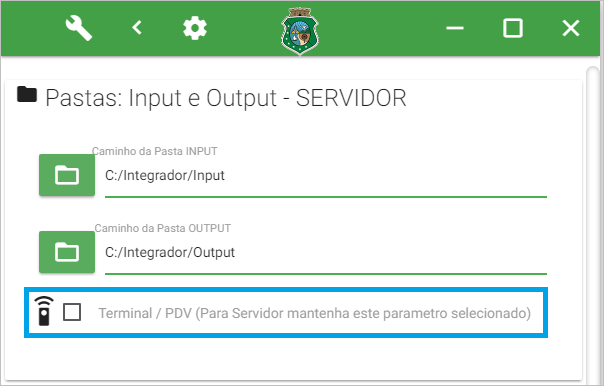Viewport: 604px width, 386px height.
Task: Open the gear settings icon
Action: click(195, 28)
